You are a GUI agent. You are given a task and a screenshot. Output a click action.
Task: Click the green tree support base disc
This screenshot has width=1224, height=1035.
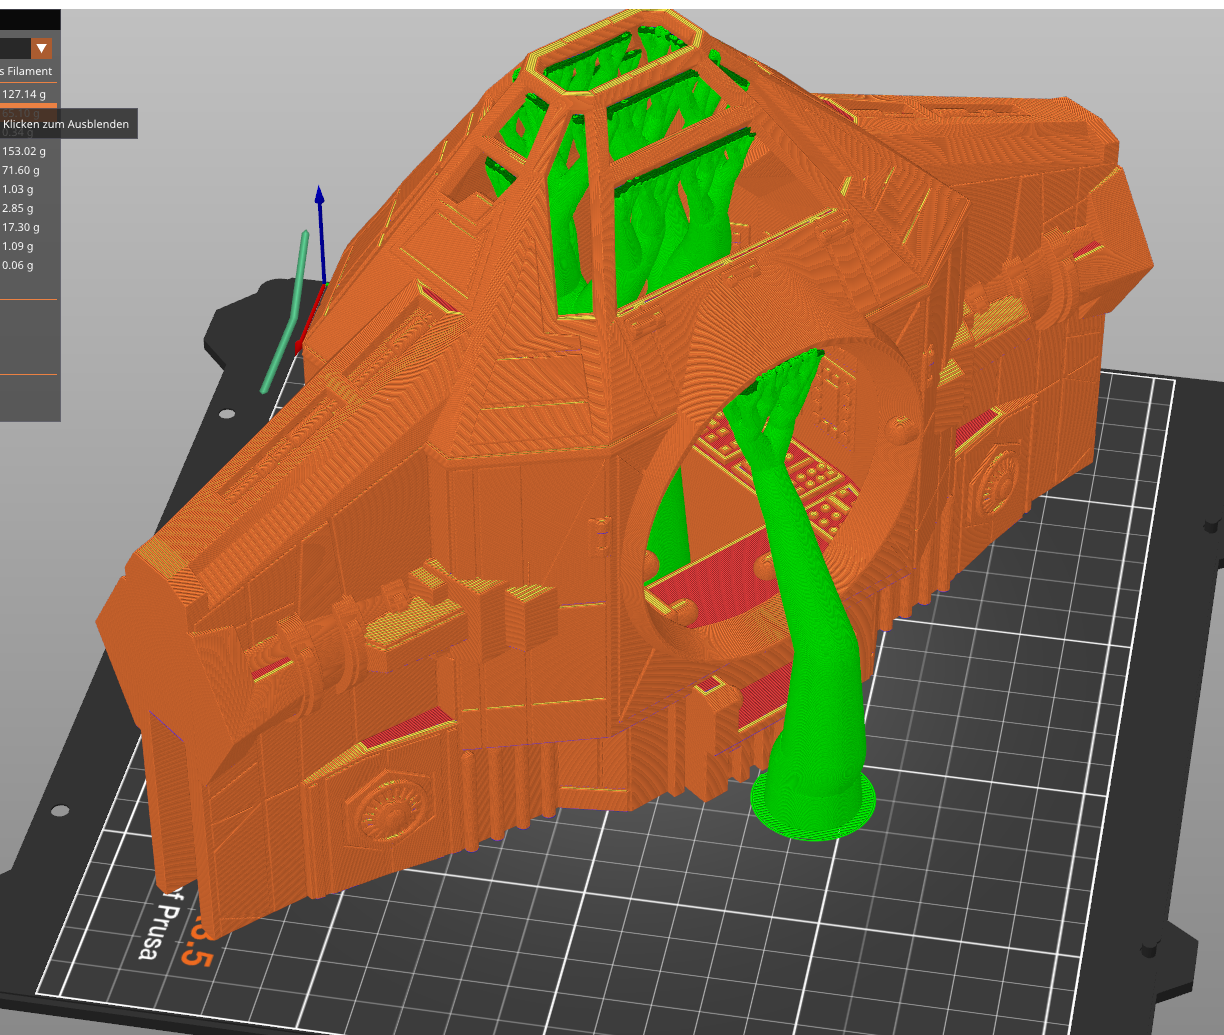[813, 800]
